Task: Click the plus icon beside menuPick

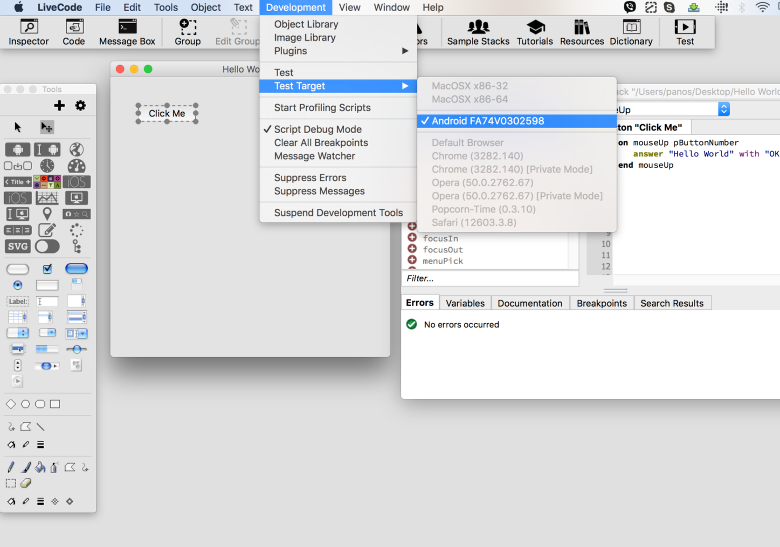Action: (412, 260)
